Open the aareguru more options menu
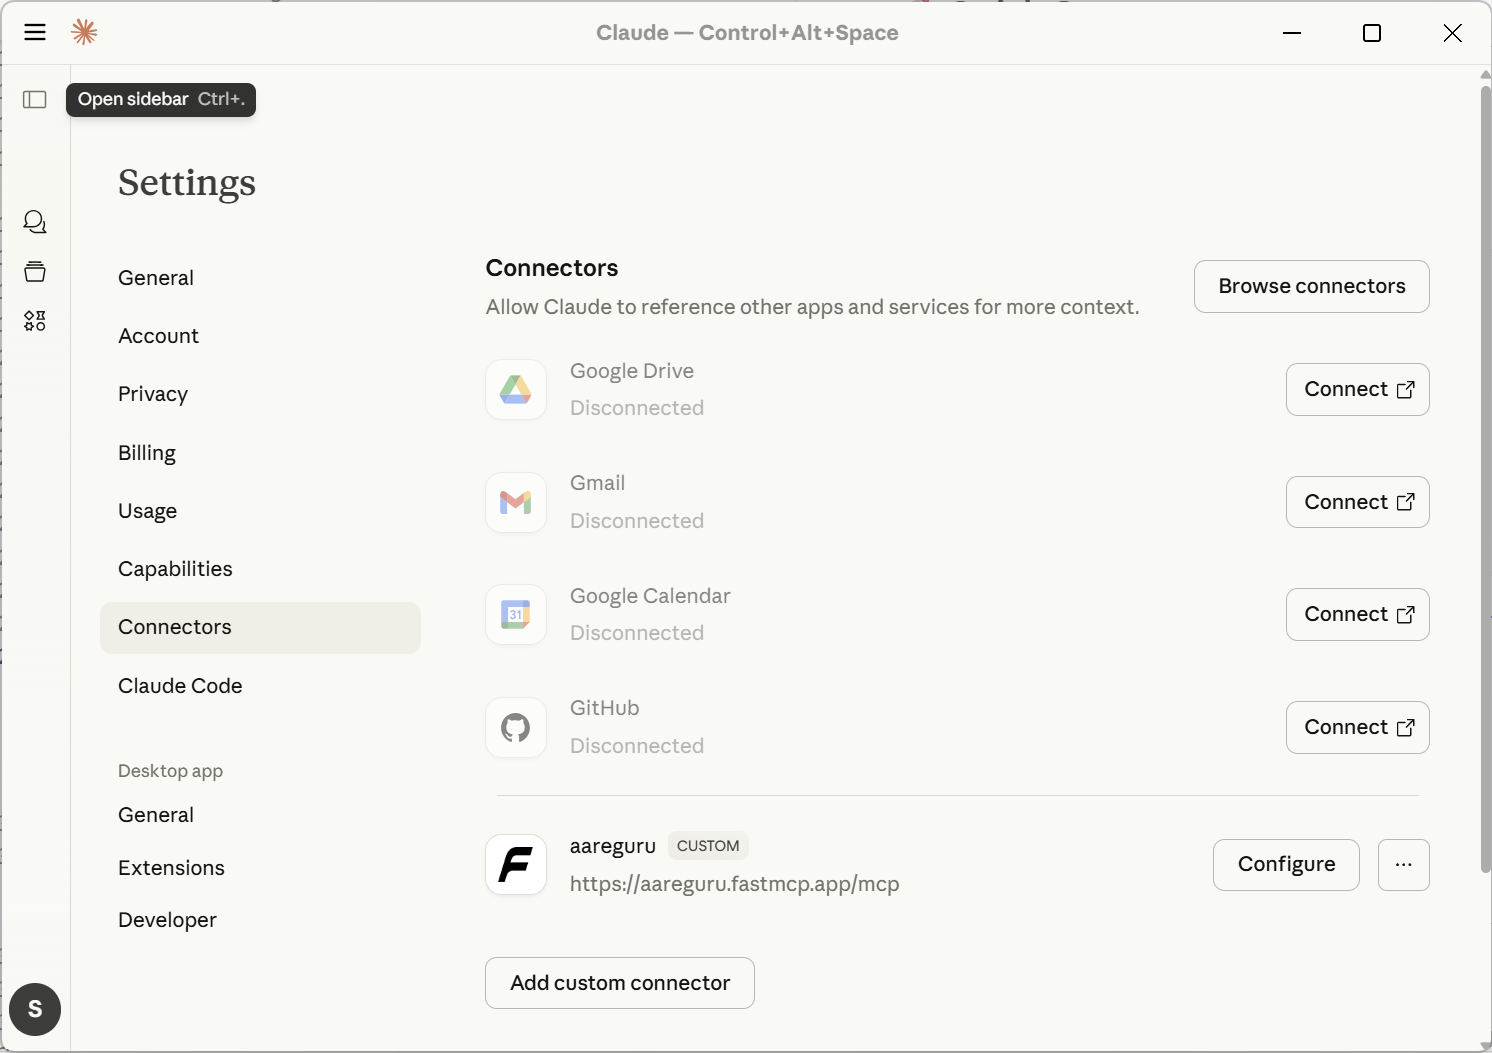The height and width of the screenshot is (1053, 1492). (x=1403, y=864)
